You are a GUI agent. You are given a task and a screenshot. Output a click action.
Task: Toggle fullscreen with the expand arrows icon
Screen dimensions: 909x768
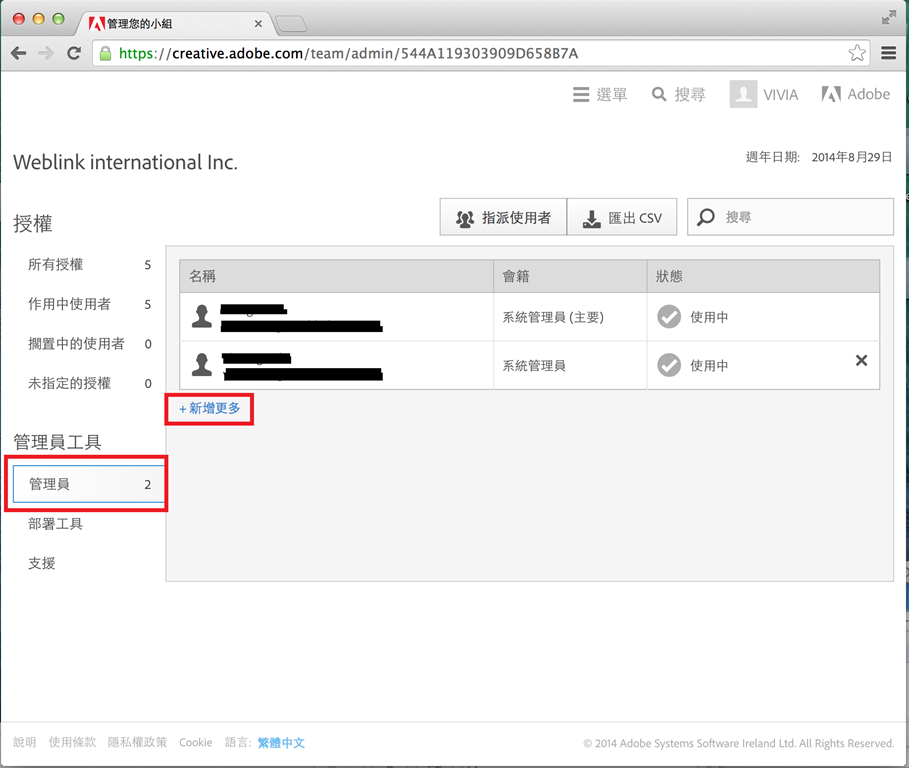[x=889, y=17]
